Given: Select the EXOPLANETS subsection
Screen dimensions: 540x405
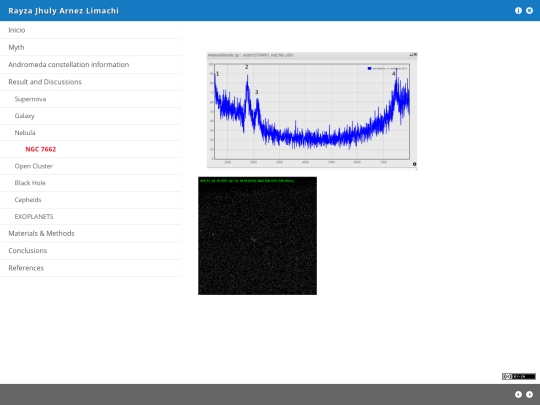Looking at the screenshot, I should (x=91, y=217).
